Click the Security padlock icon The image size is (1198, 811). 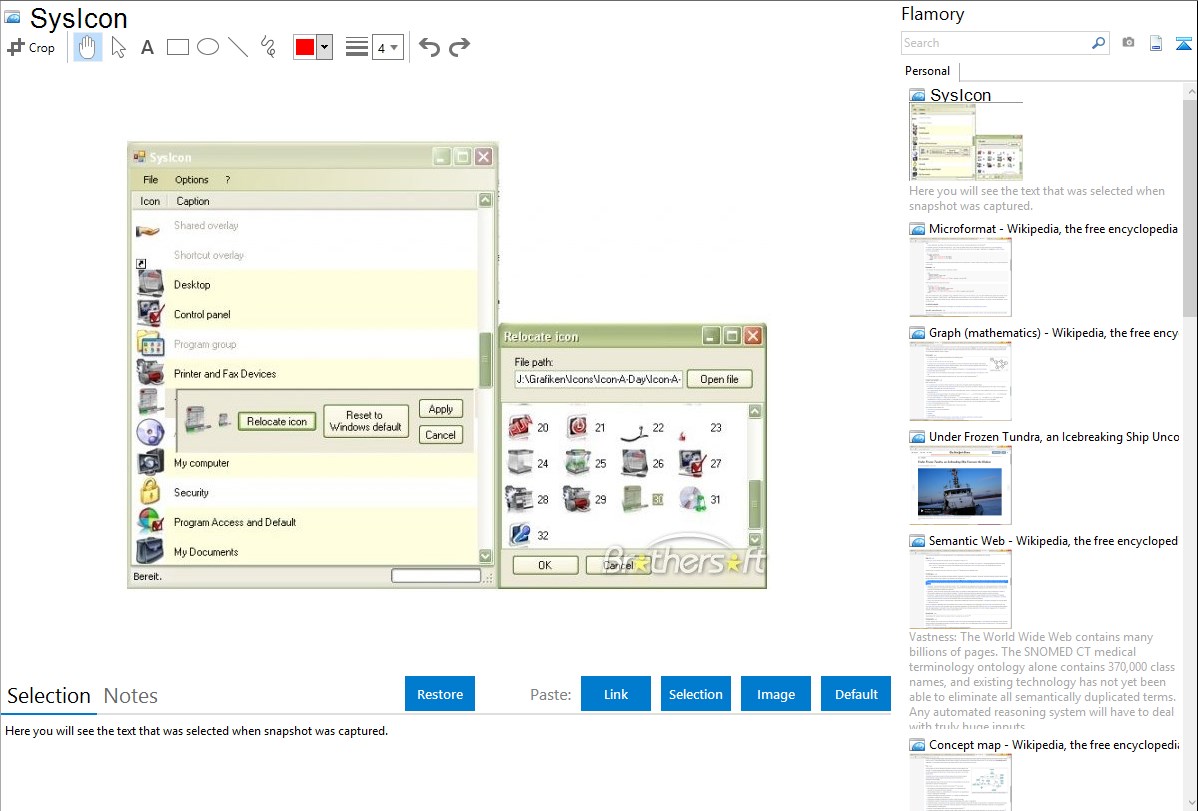pyautogui.click(x=151, y=491)
